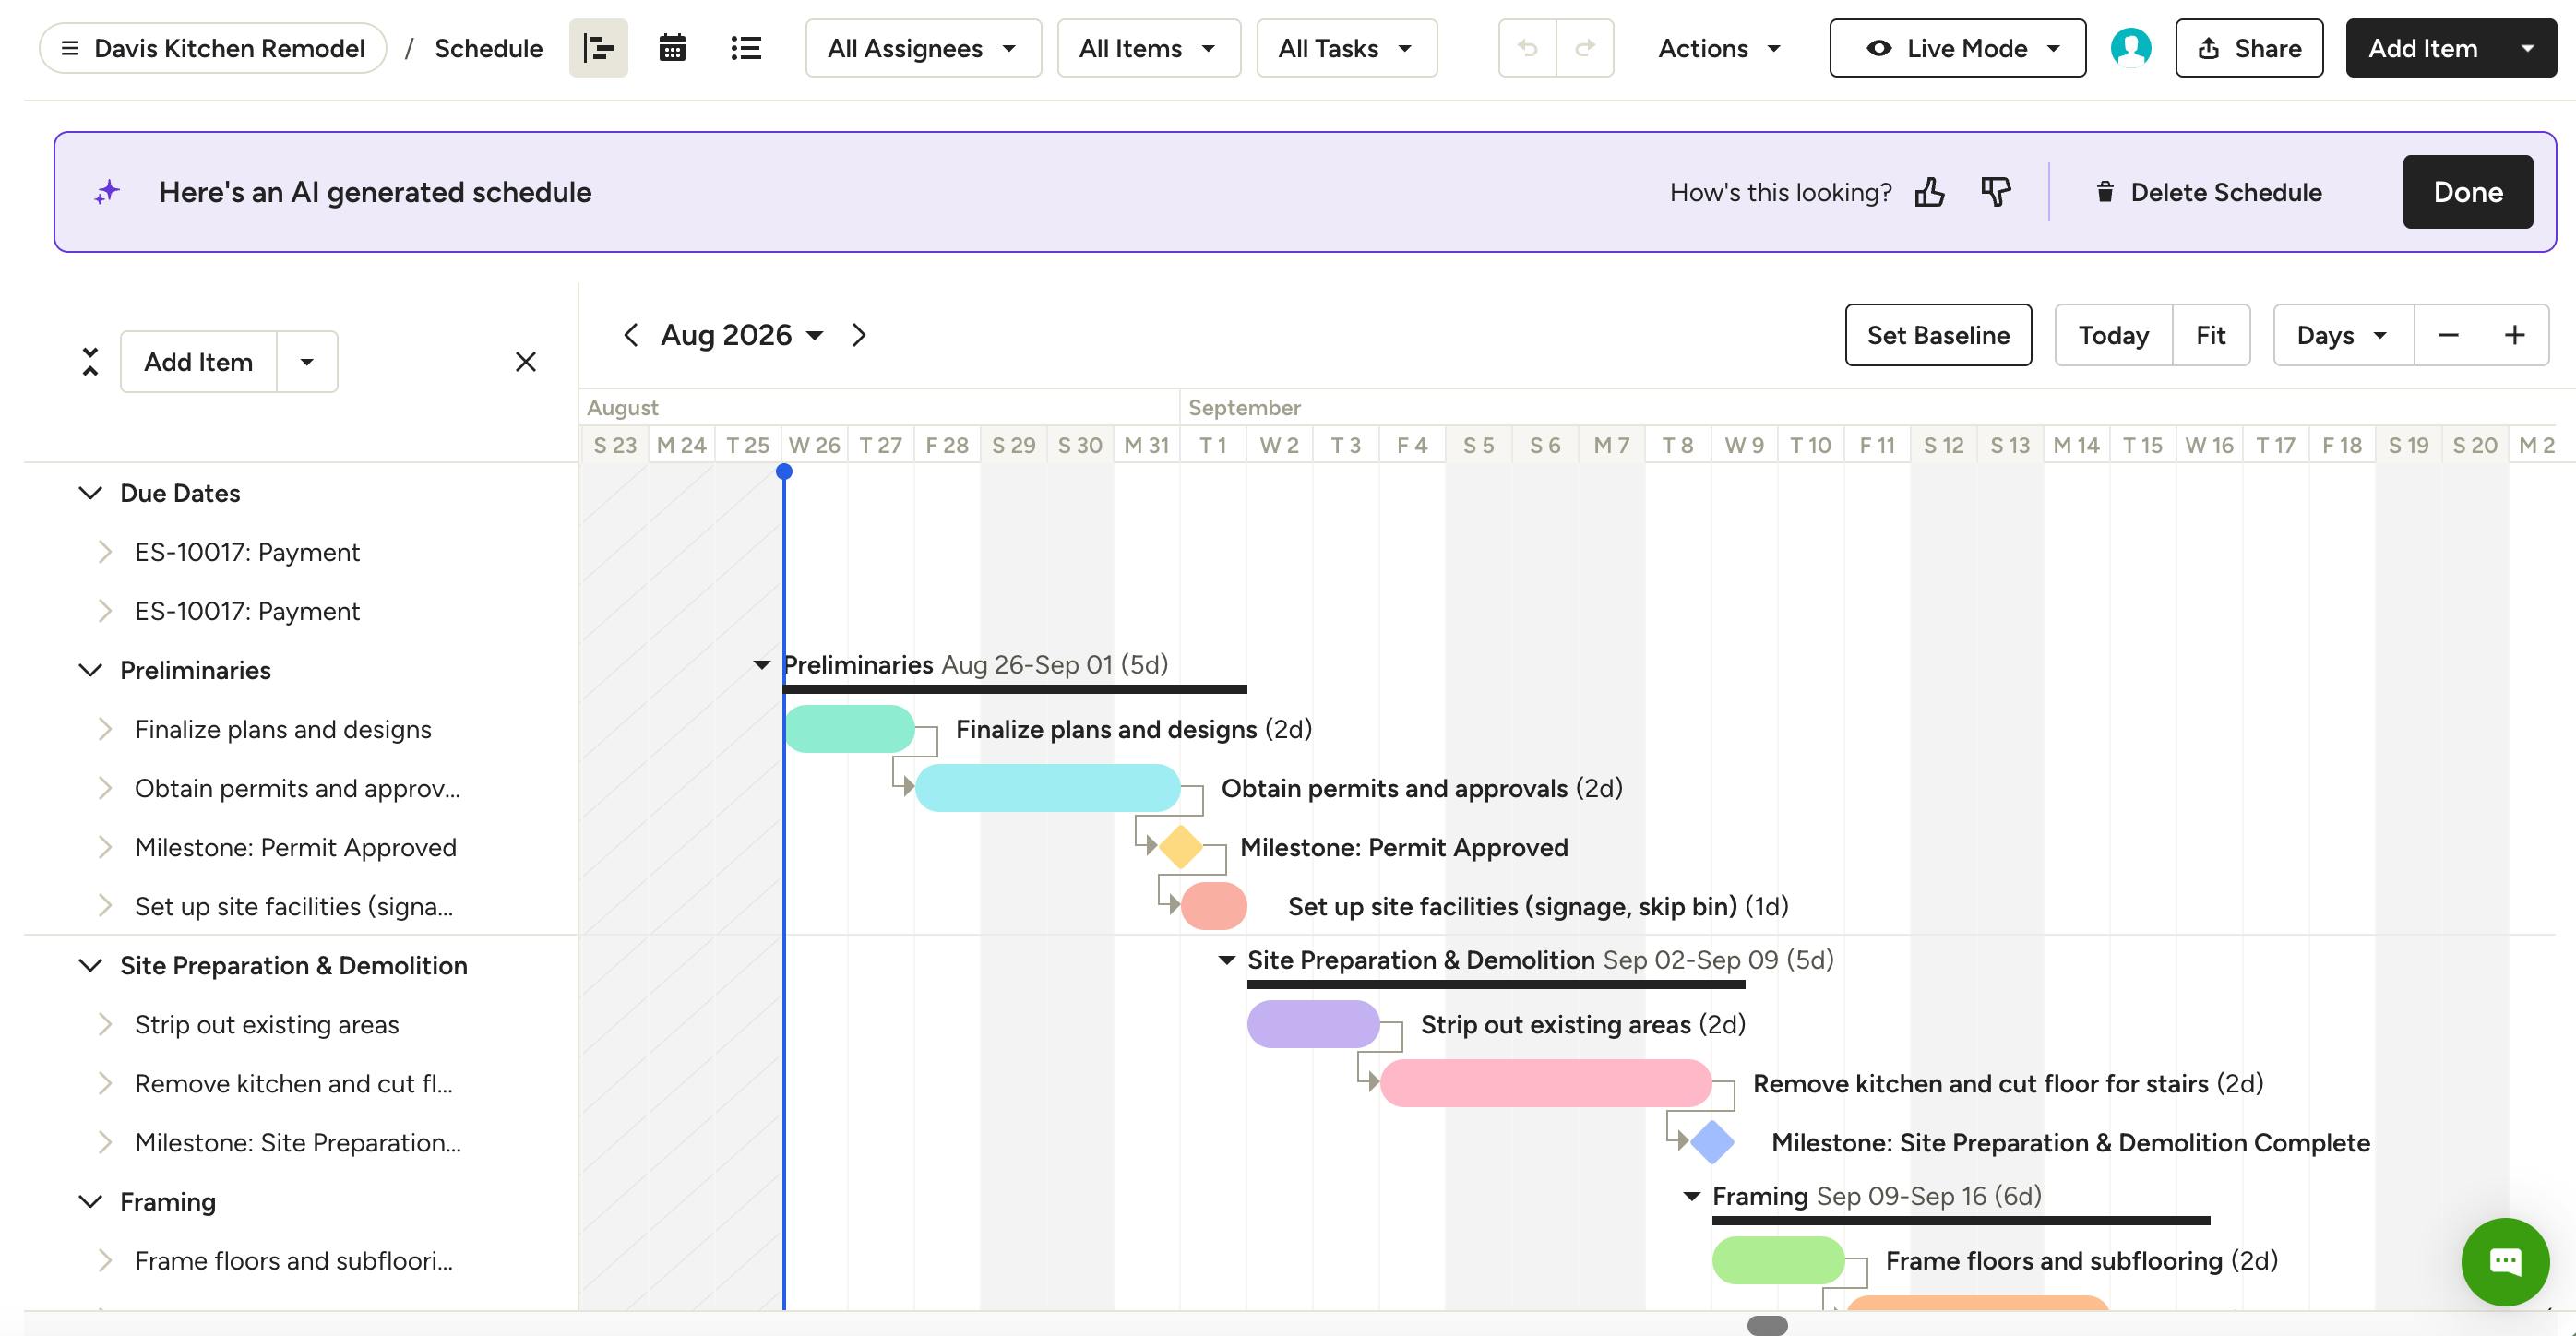The height and width of the screenshot is (1336, 2576).
Task: Click the blue Site Preparation milestone diamond
Action: [1712, 1142]
